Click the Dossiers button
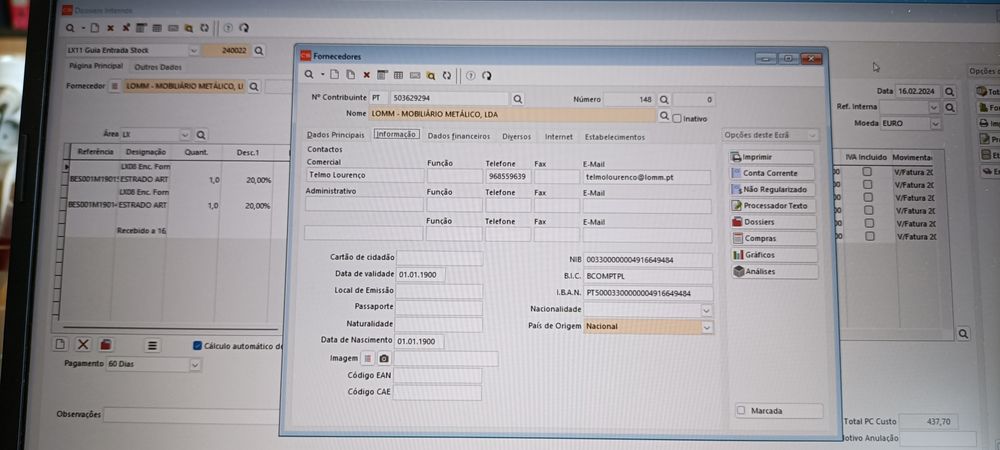 (773, 222)
